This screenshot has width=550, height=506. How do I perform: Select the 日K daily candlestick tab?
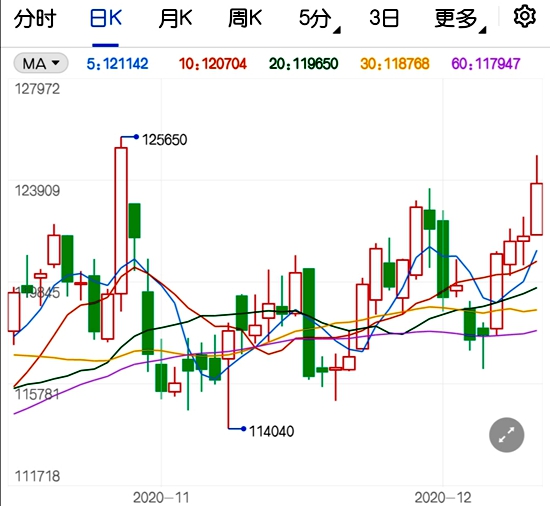(x=106, y=18)
